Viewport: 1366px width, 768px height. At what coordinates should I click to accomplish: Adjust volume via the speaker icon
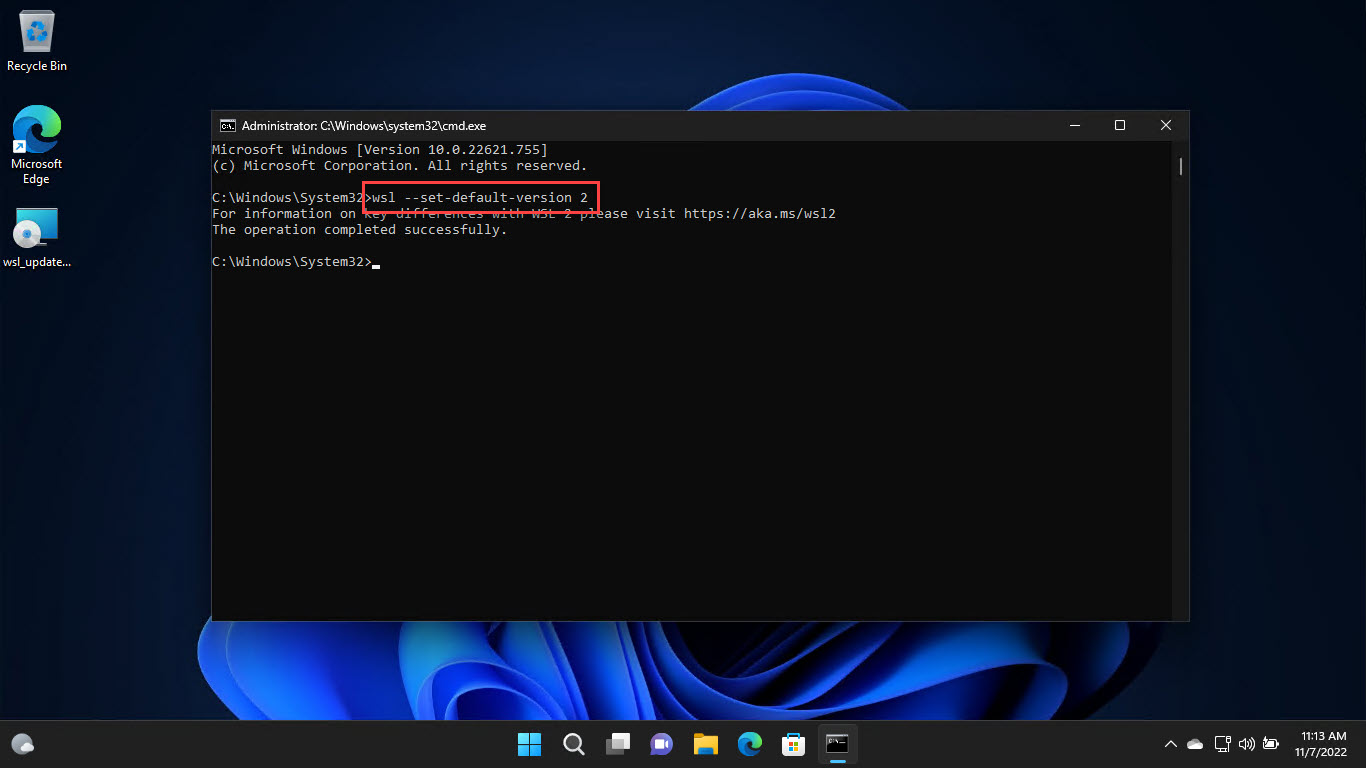click(x=1246, y=744)
